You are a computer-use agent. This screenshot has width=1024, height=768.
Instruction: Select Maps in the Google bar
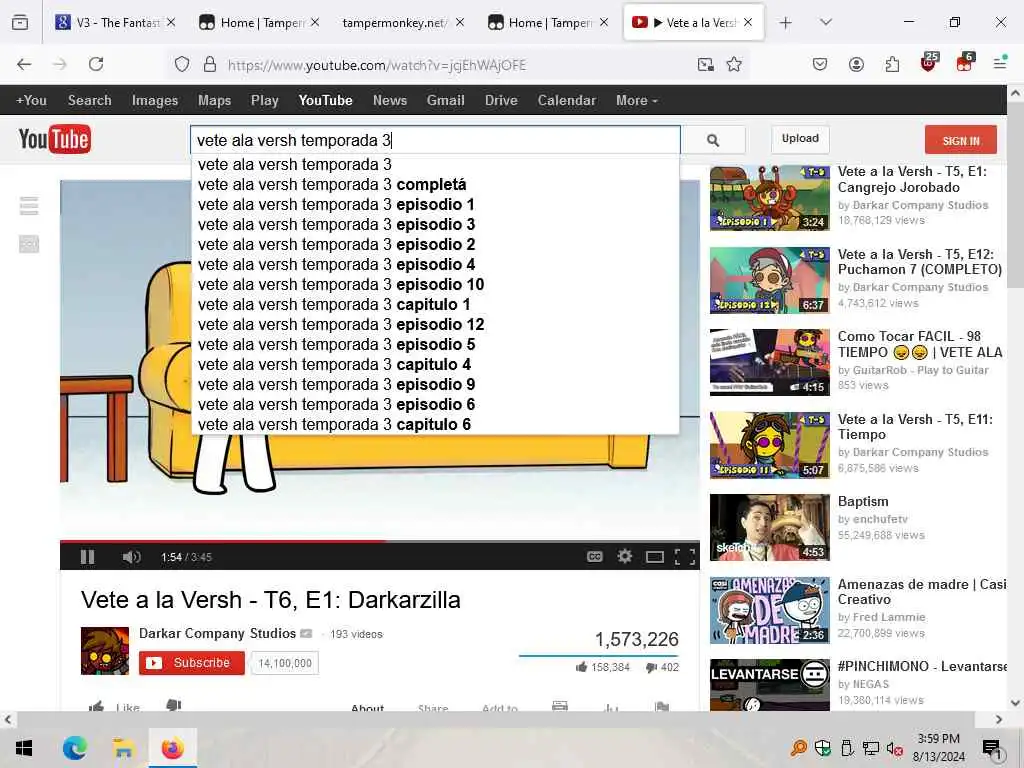tap(214, 101)
